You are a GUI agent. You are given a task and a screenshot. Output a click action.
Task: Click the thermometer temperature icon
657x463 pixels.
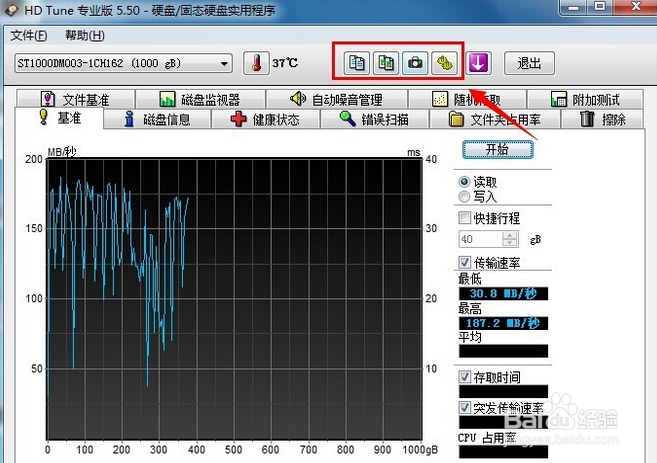coord(258,63)
